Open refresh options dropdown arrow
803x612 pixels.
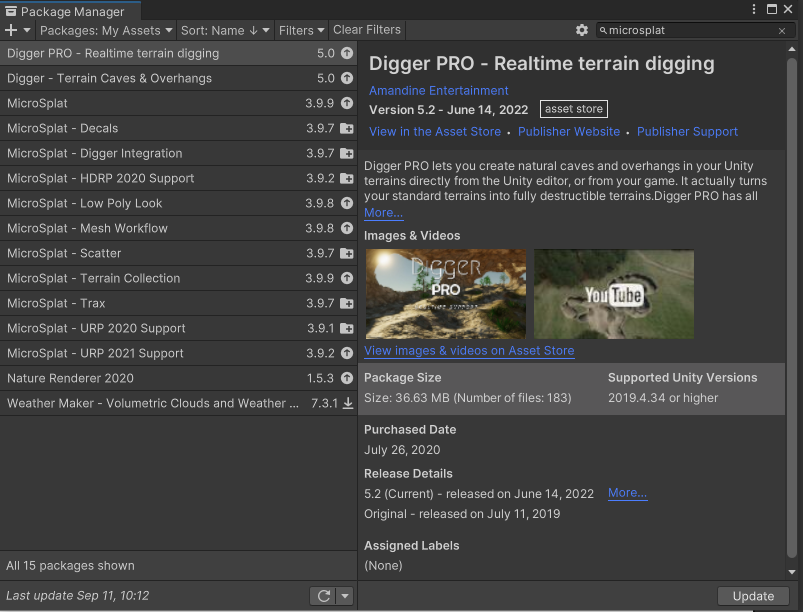coord(345,596)
